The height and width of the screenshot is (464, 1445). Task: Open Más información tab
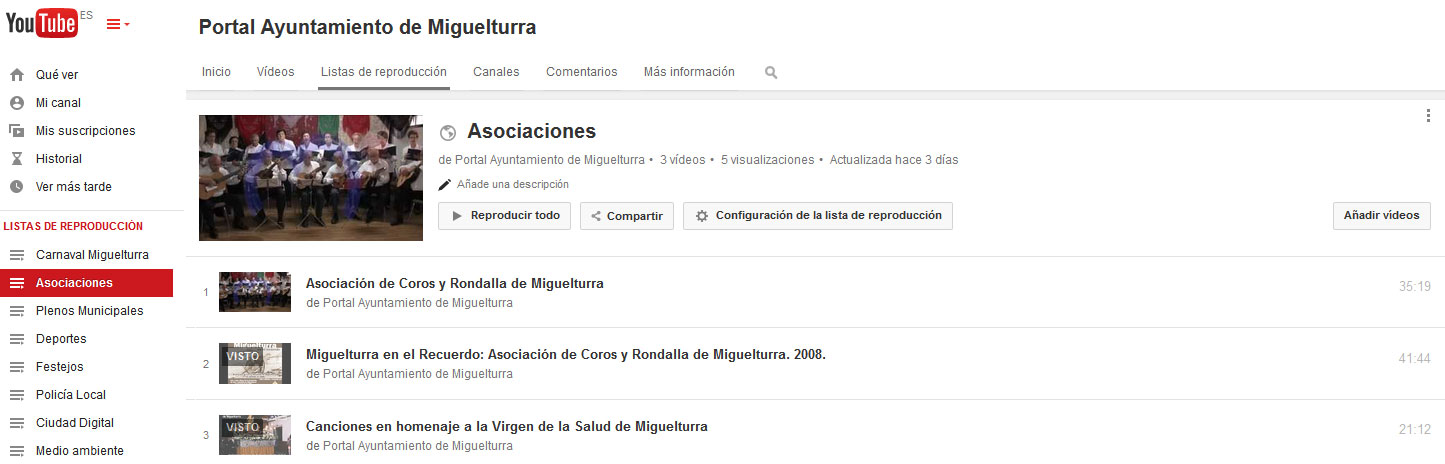tap(689, 72)
